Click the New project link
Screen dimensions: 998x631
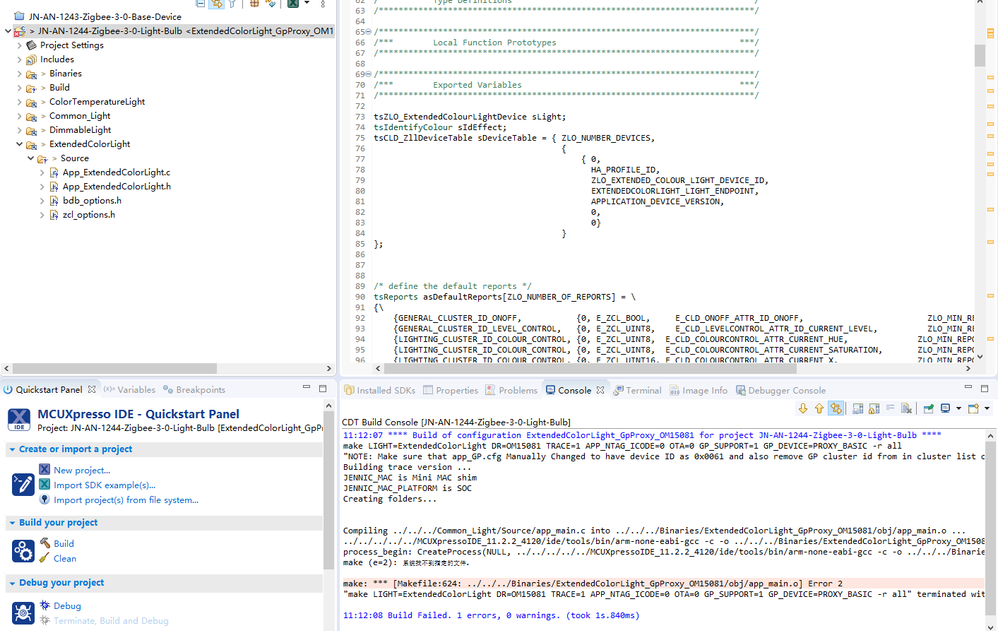click(x=75, y=469)
